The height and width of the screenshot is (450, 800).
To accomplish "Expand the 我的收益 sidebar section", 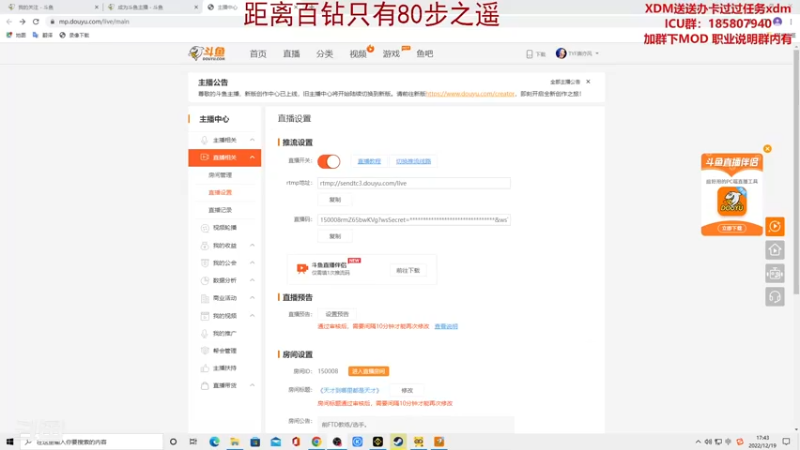I will 252,245.
